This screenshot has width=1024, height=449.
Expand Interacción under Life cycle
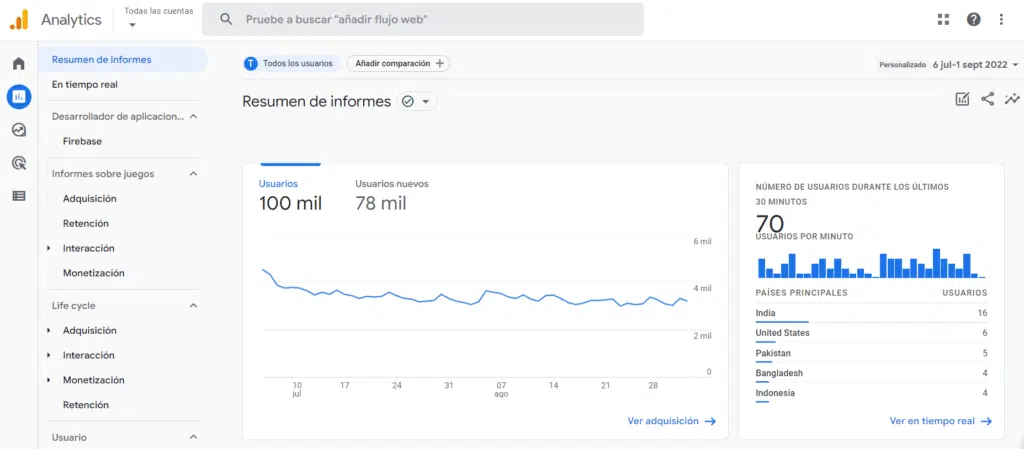[49, 356]
